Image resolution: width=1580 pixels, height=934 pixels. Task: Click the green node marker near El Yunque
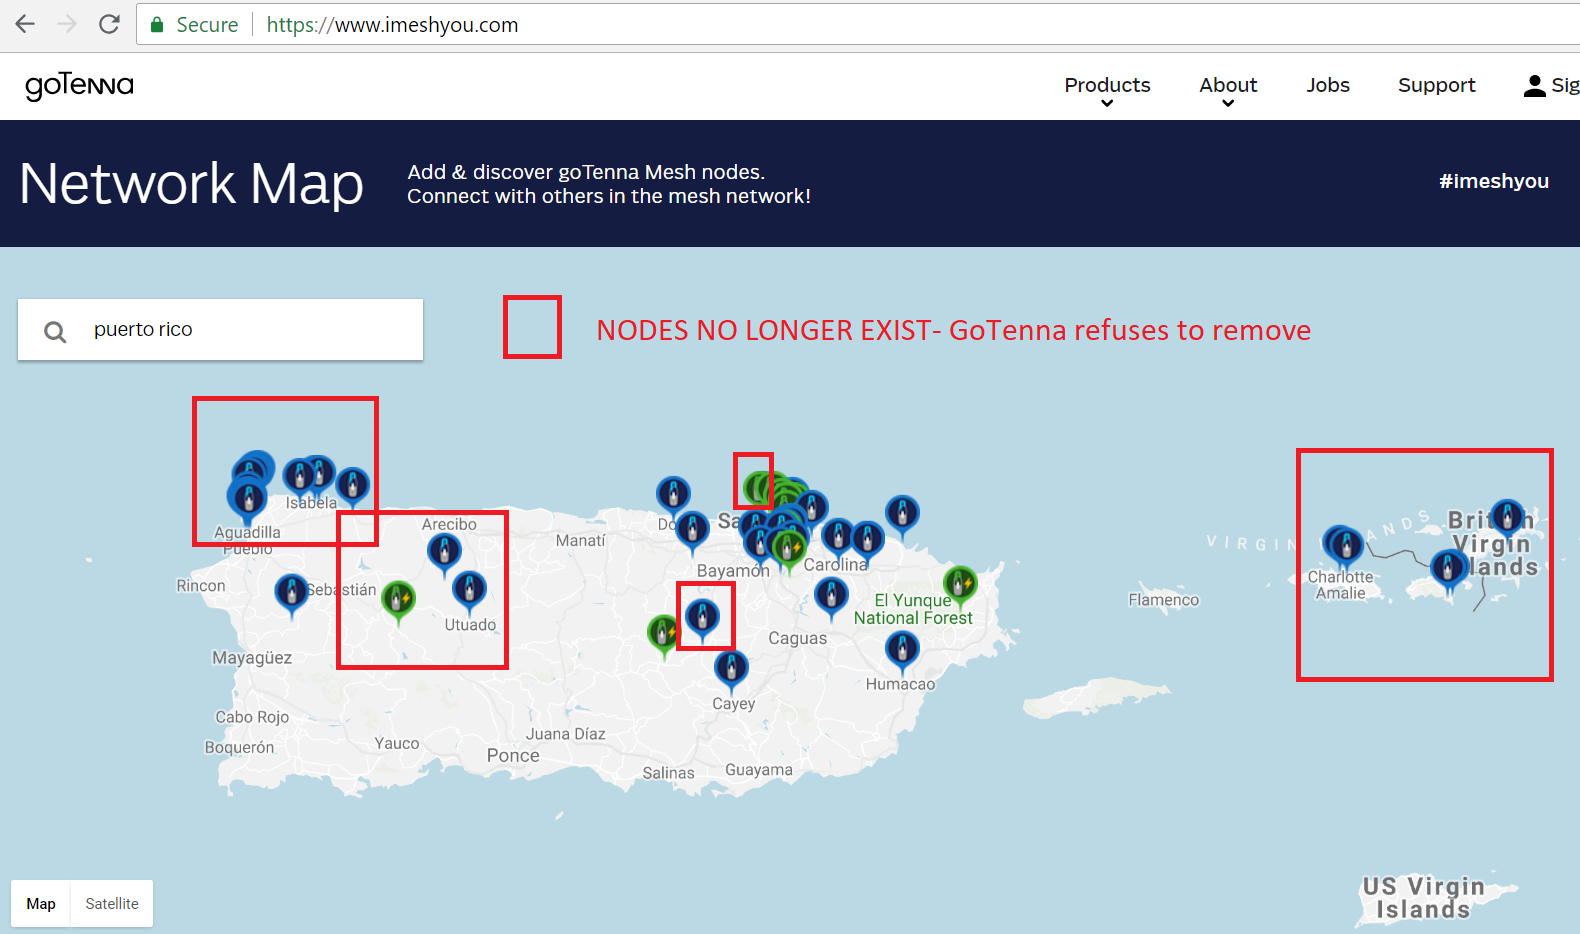(x=960, y=584)
